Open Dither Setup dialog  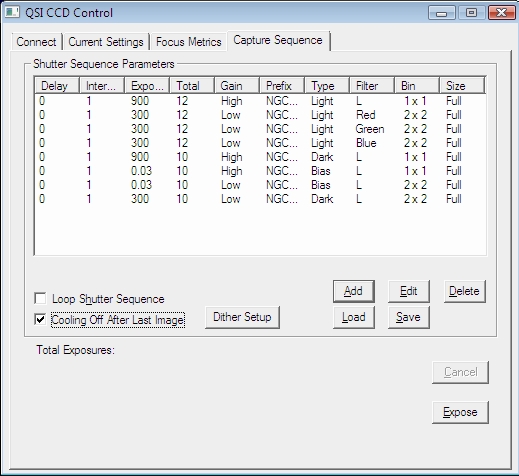[242, 317]
